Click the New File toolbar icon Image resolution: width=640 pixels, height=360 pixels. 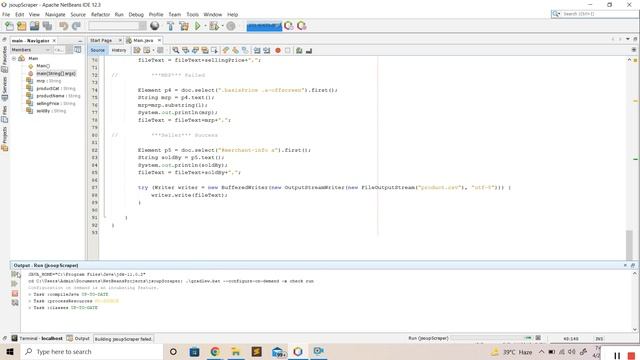[x=9, y=26]
